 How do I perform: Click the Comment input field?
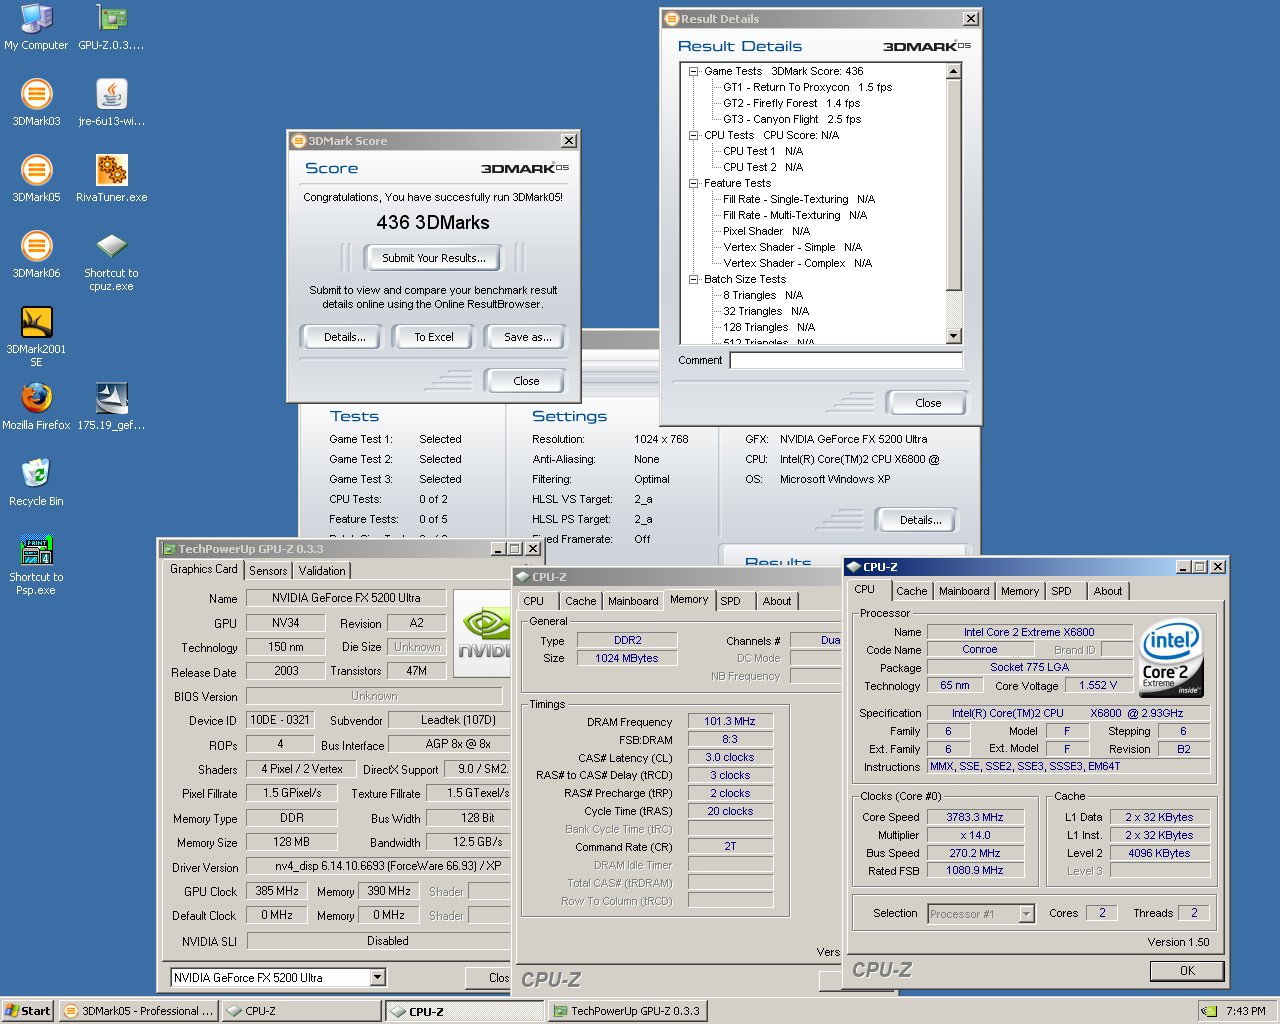point(846,360)
